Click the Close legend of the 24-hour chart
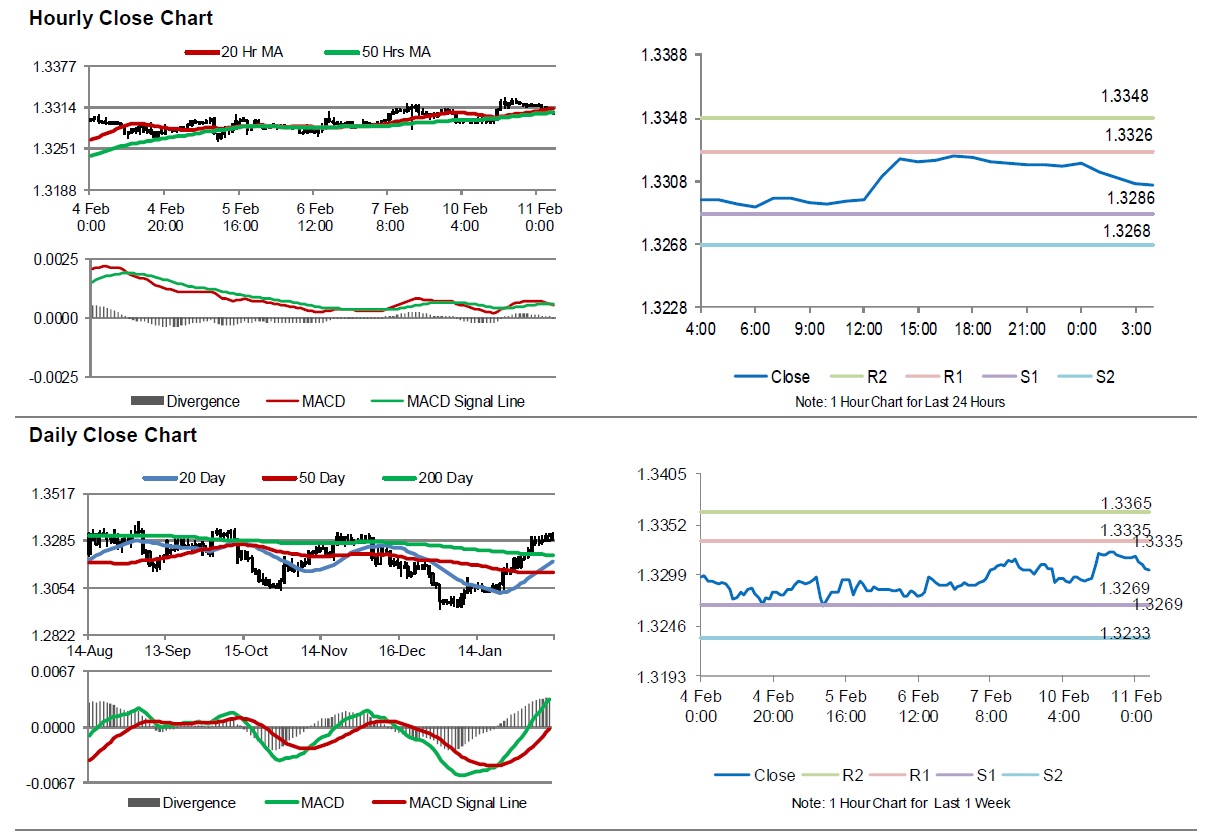 (x=772, y=377)
